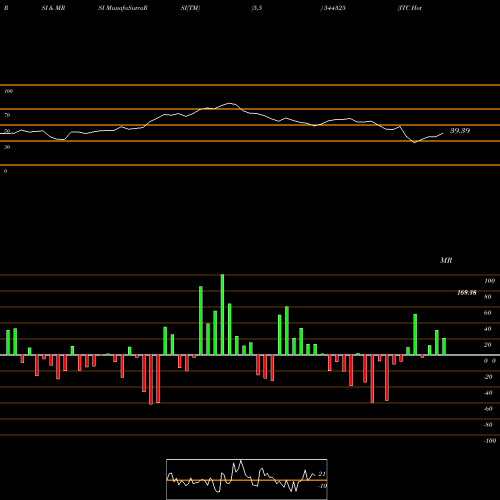Click the 70 label on RSI axis
The width and height of the screenshot is (500, 500).
(x=7, y=115)
